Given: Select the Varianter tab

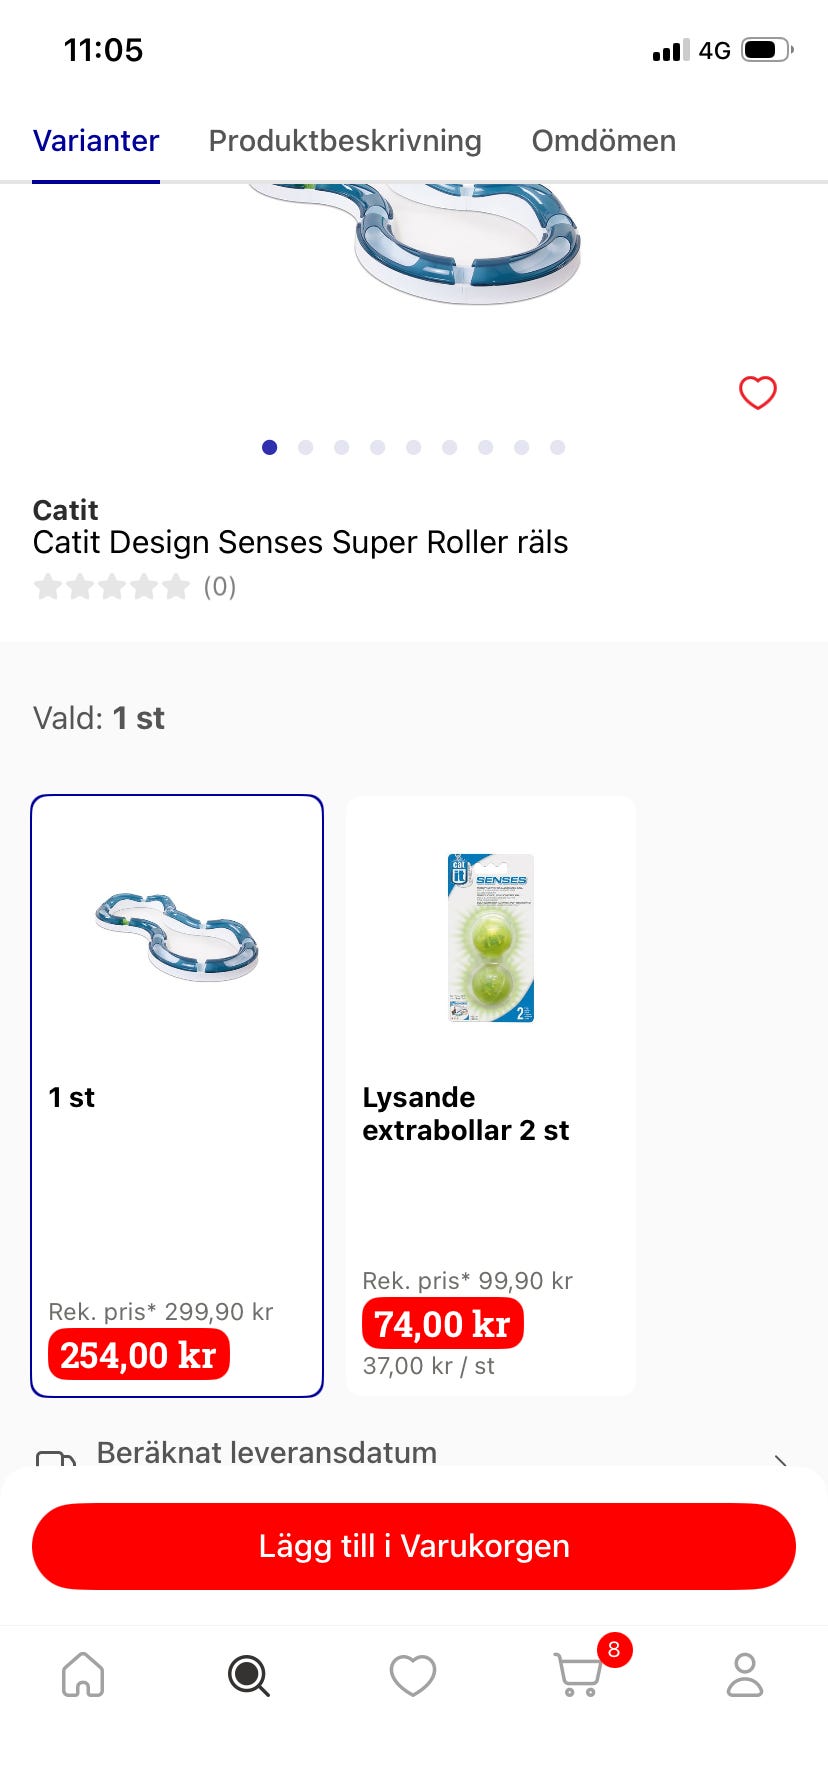Looking at the screenshot, I should pyautogui.click(x=96, y=141).
